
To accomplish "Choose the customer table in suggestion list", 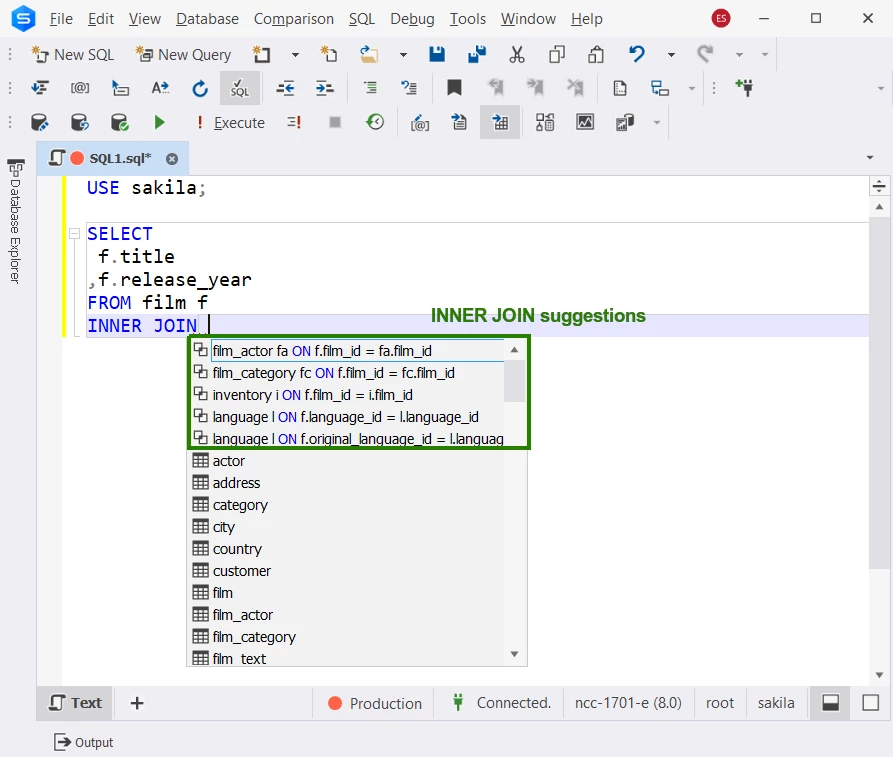I will (x=346, y=571).
